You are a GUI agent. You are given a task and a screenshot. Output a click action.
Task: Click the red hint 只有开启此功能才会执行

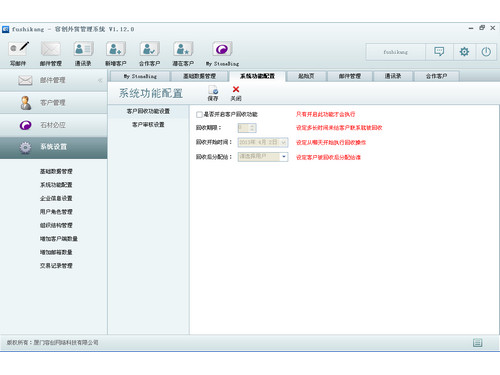(325, 114)
